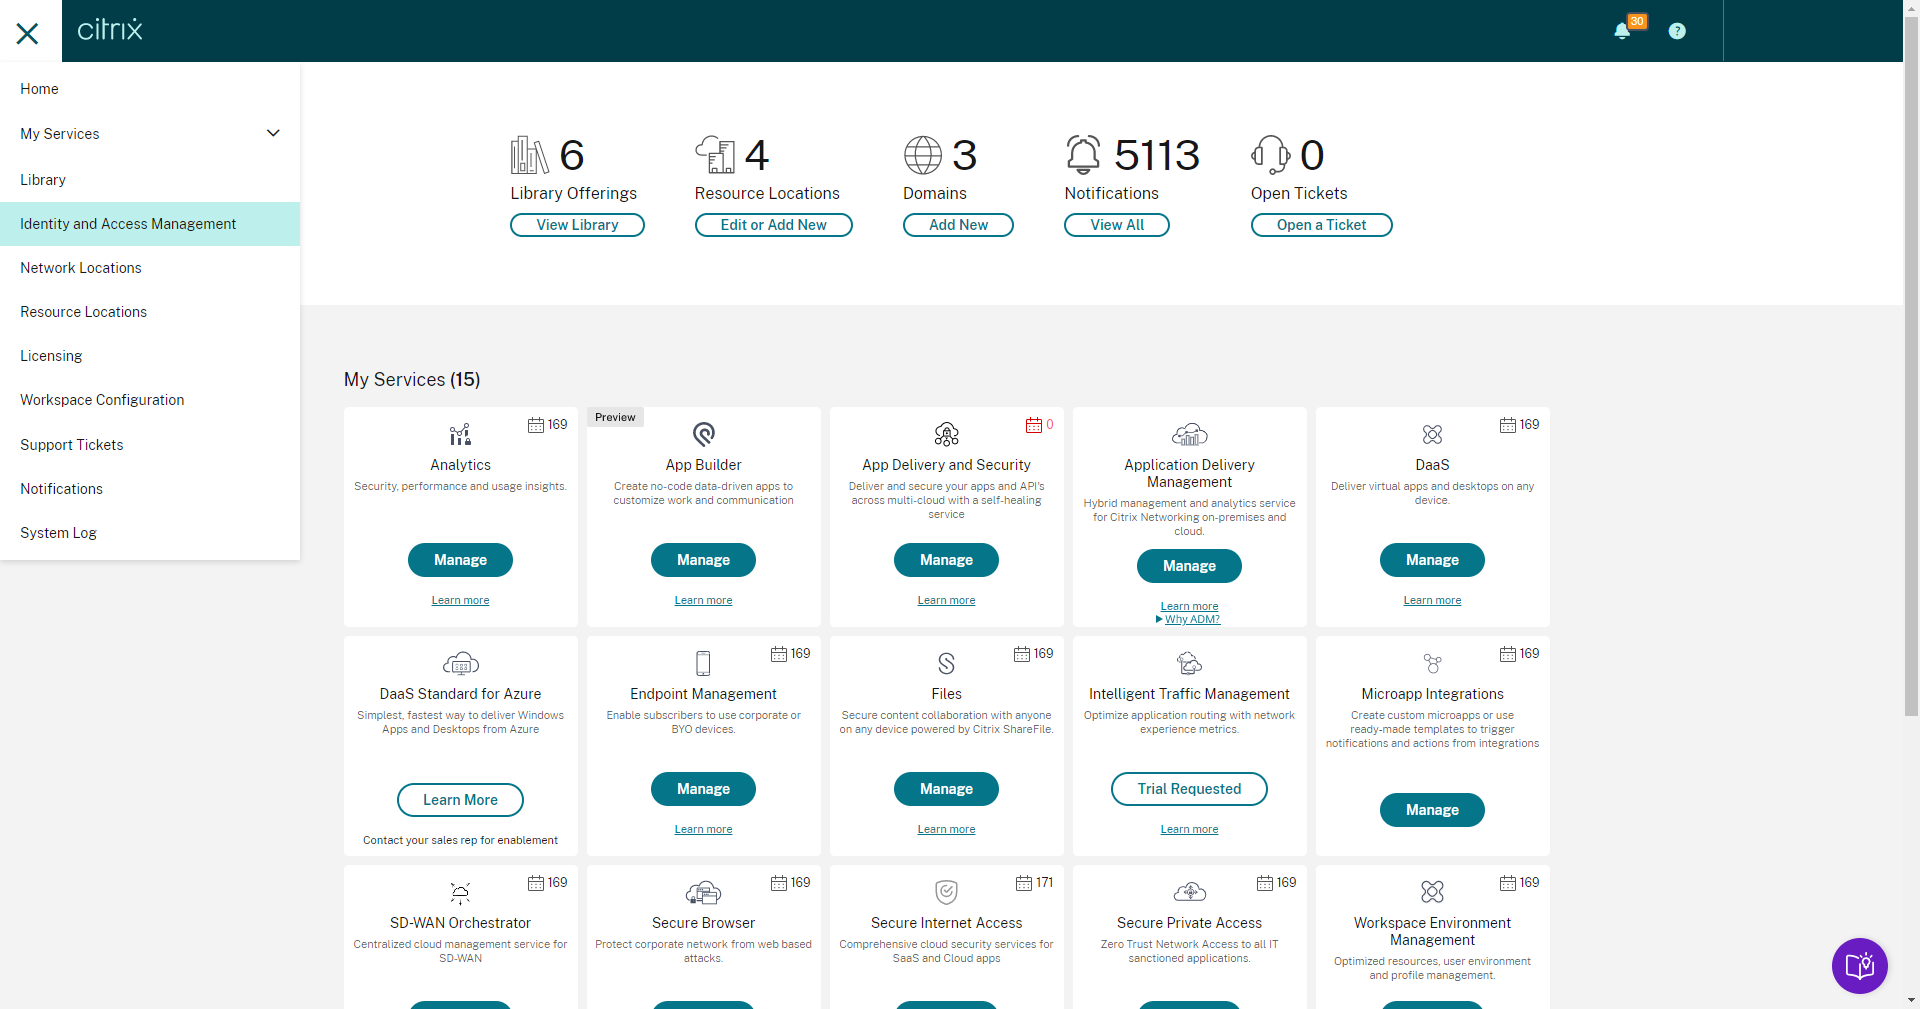
Task: Click the Analytics service icon
Action: click(x=460, y=434)
